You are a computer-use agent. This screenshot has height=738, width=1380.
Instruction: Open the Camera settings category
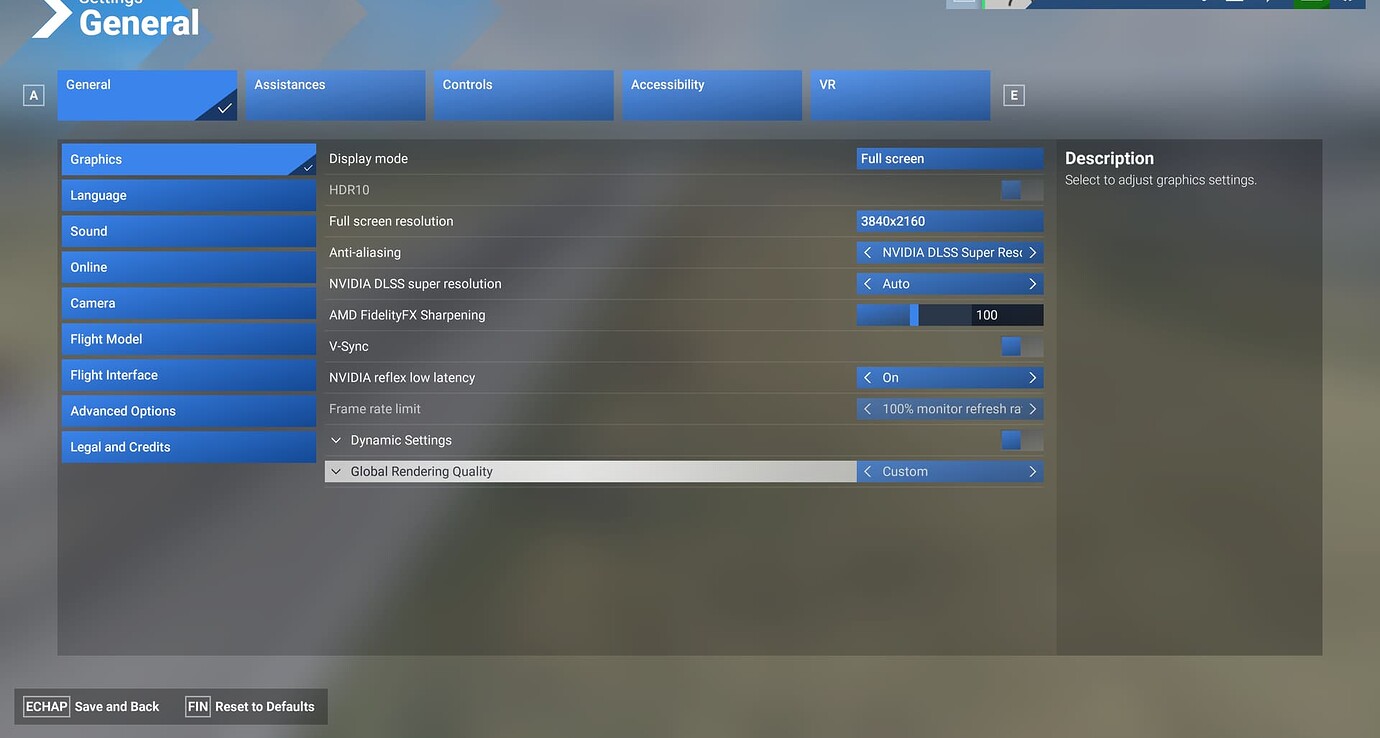(x=188, y=302)
